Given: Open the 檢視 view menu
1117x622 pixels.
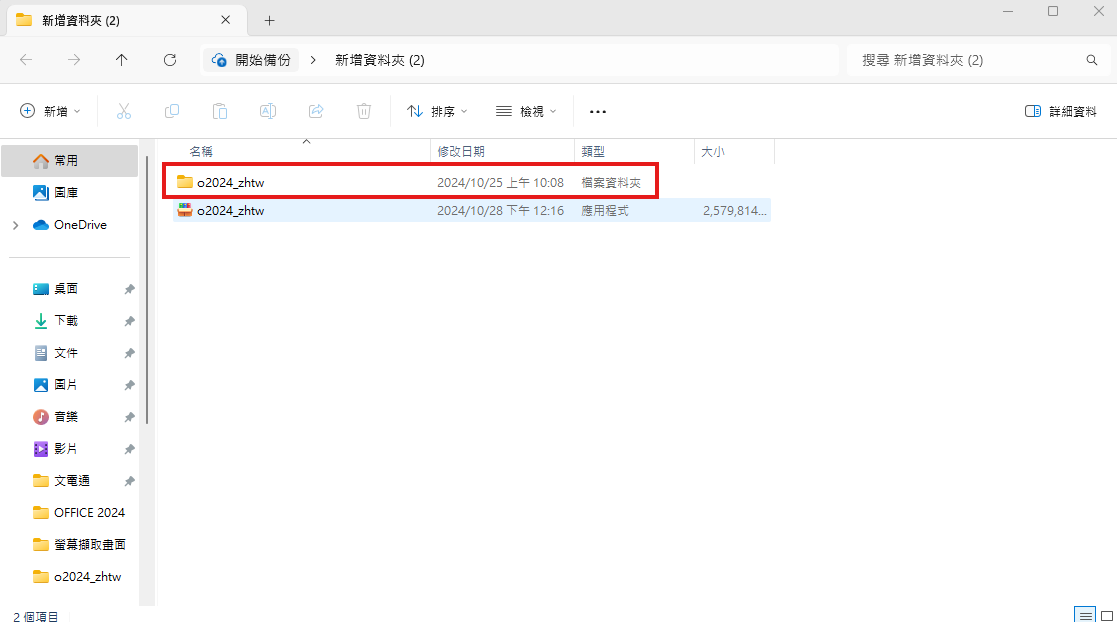Looking at the screenshot, I should click(526, 111).
